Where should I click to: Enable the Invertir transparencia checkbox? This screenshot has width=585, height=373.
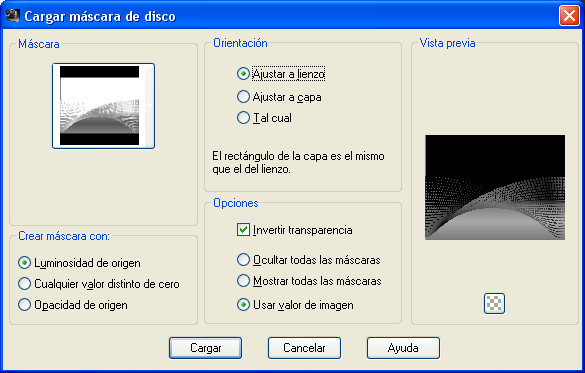[x=243, y=230]
